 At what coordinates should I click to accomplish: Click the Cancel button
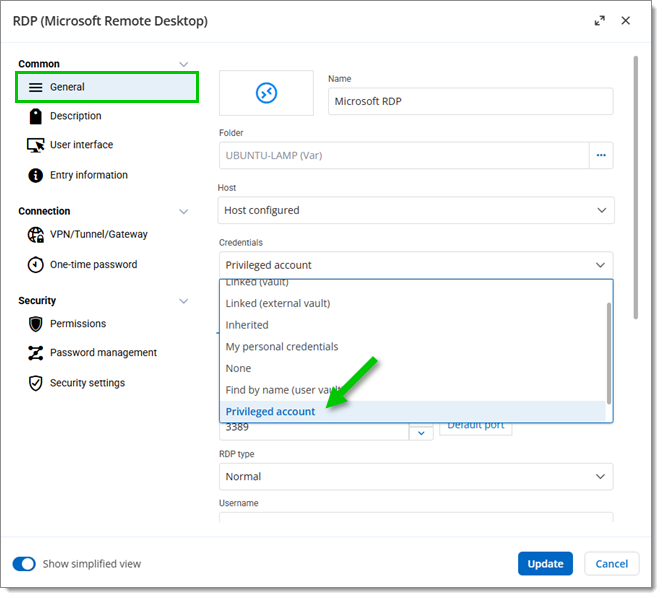(x=611, y=564)
